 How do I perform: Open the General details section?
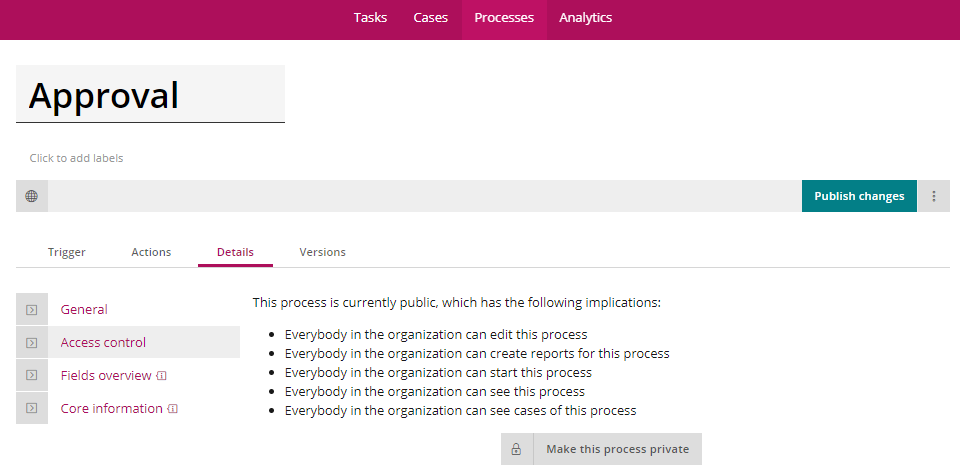(x=84, y=310)
